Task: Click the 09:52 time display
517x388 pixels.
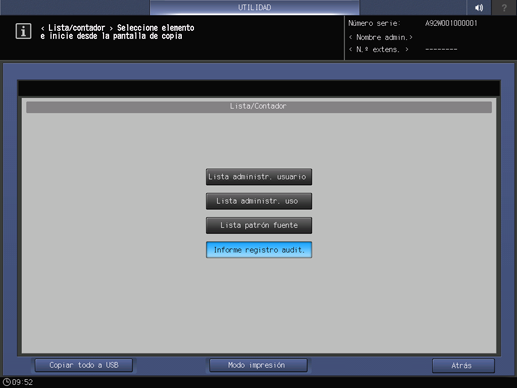Action: 22,382
